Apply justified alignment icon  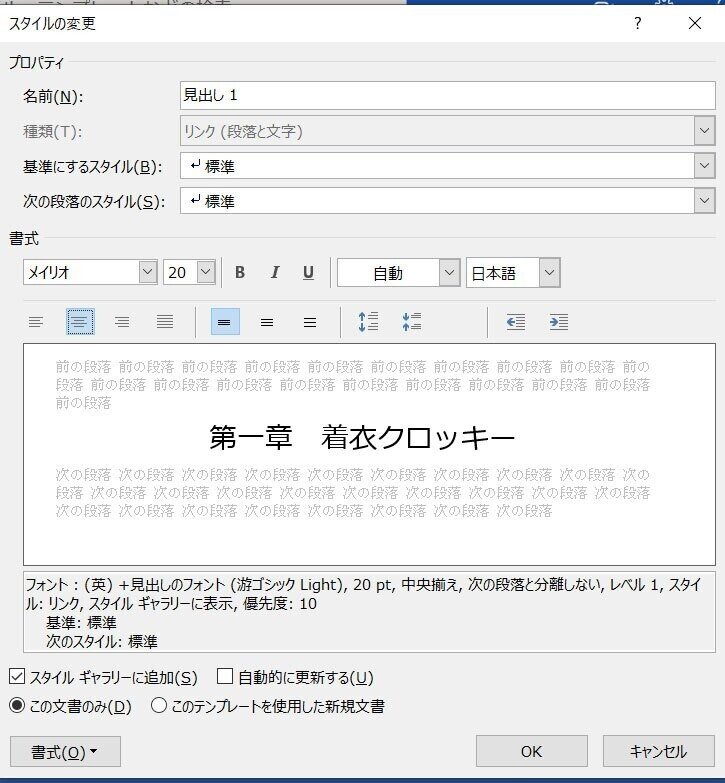(165, 322)
